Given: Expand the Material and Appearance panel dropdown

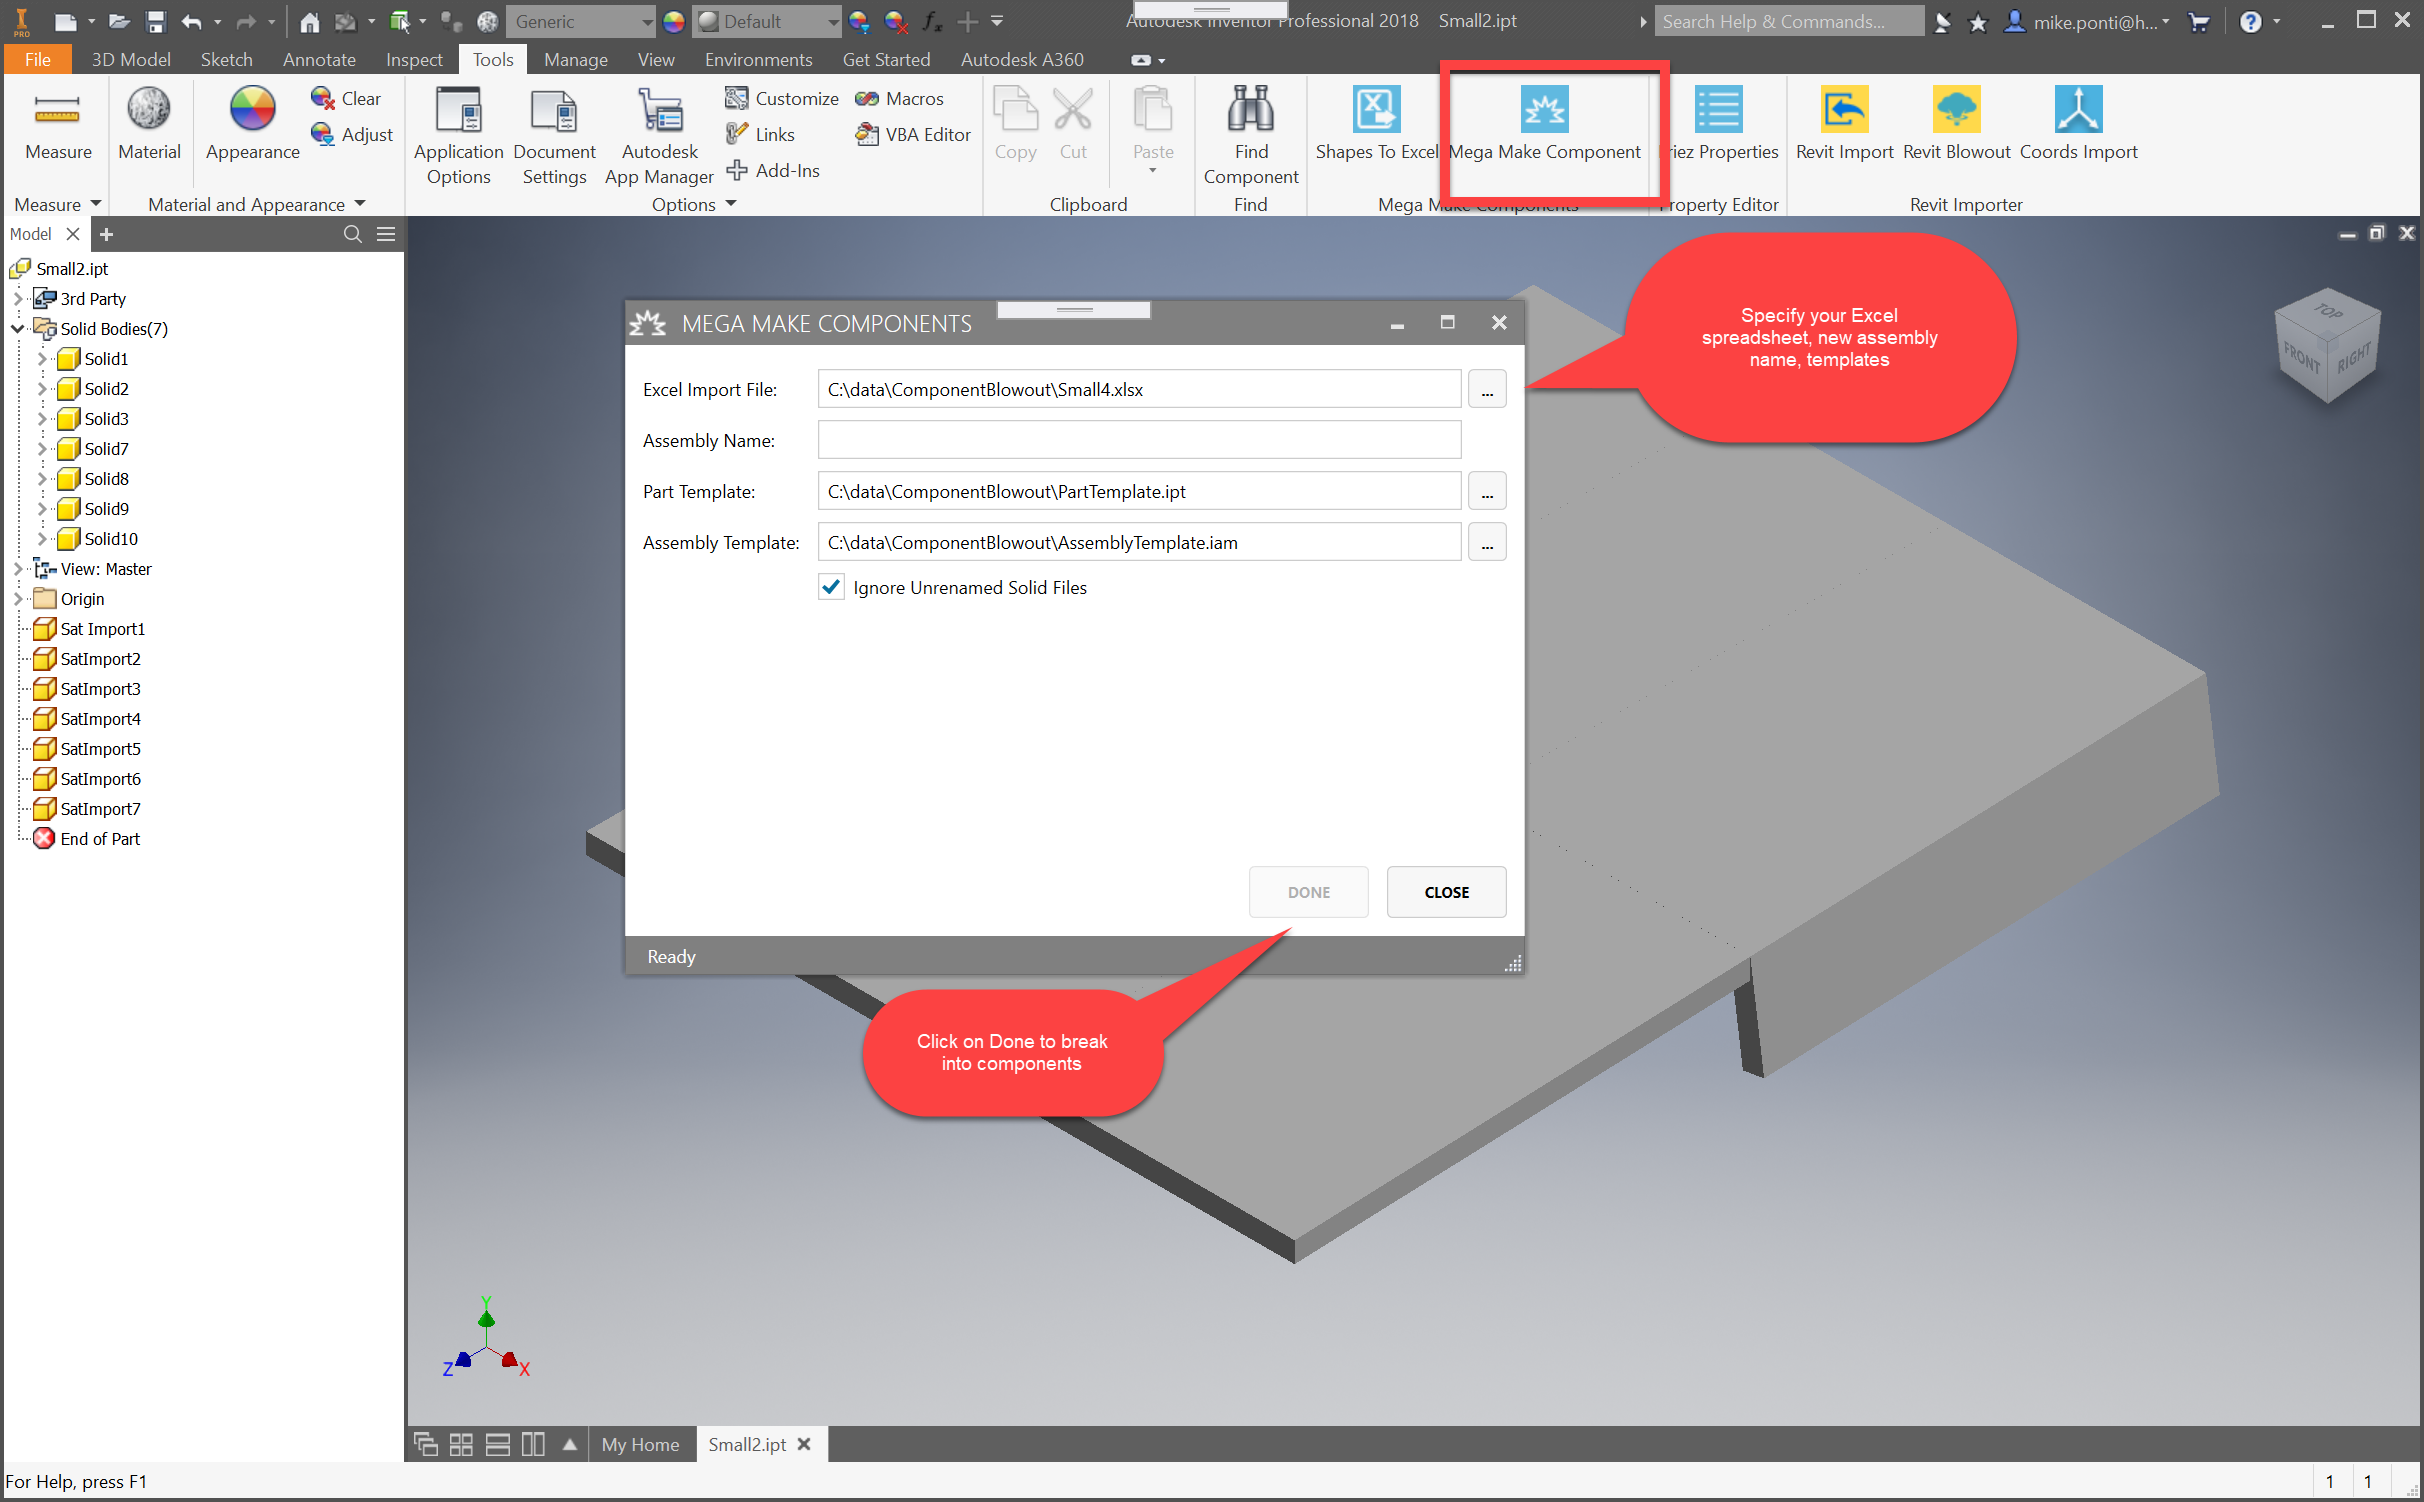Looking at the screenshot, I should coord(360,204).
